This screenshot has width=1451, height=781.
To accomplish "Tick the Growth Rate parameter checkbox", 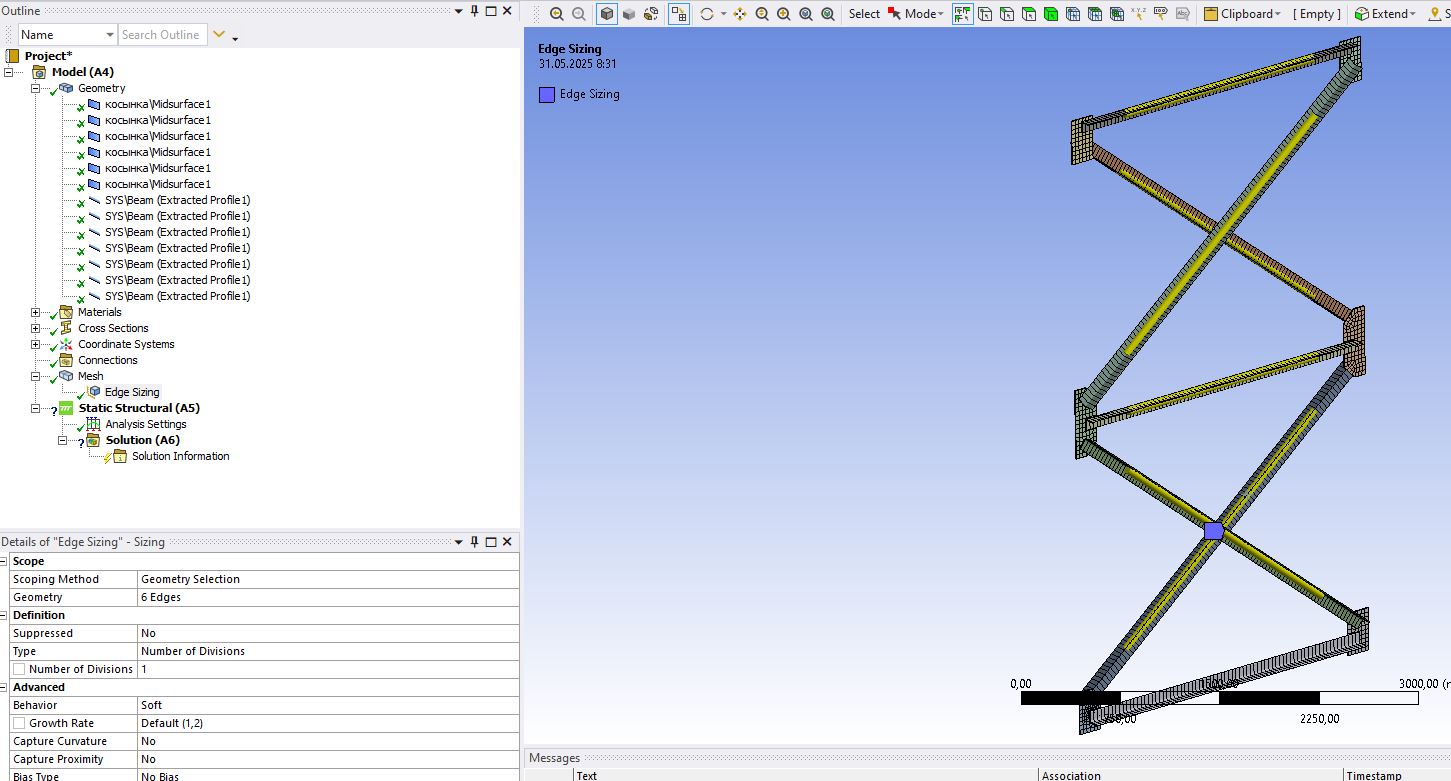I will click(19, 723).
